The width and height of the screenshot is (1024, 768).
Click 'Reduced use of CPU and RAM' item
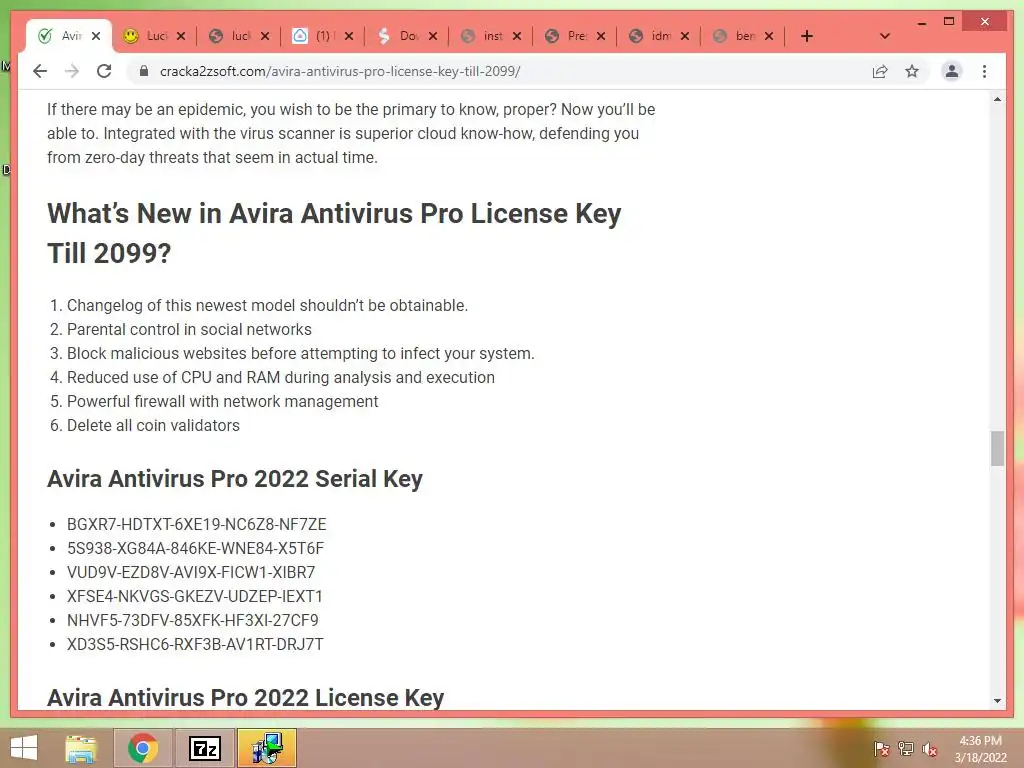pos(281,377)
